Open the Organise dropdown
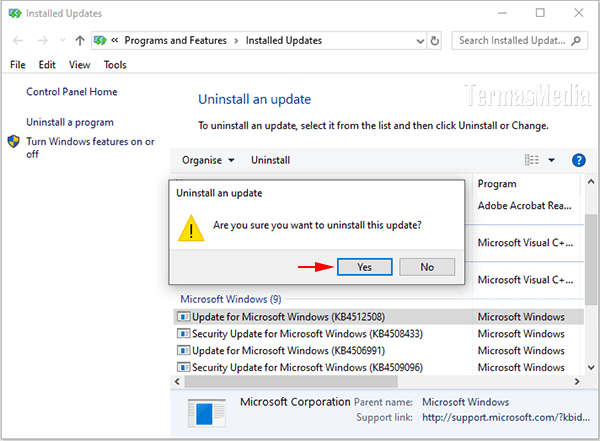 (208, 160)
